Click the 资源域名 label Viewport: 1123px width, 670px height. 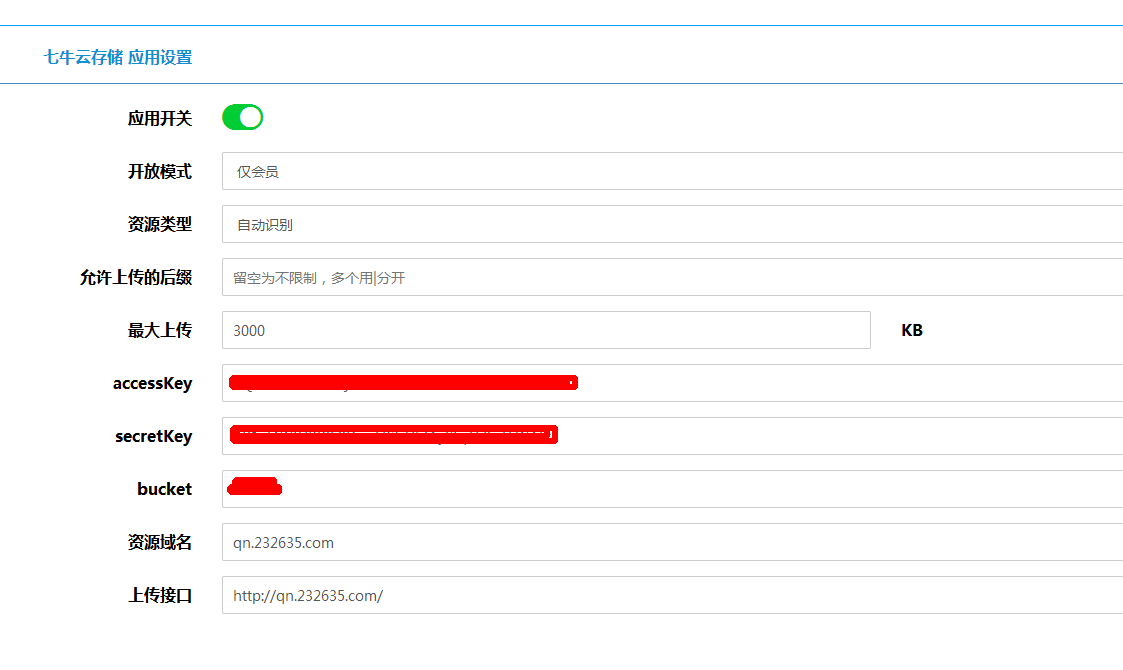(x=160, y=542)
